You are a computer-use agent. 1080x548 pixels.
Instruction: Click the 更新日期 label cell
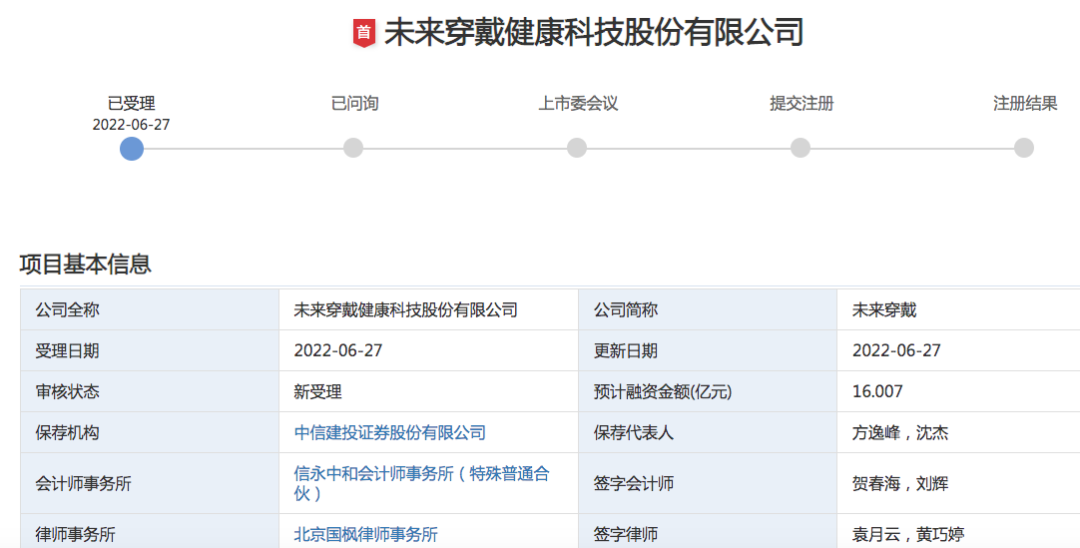[707, 350]
